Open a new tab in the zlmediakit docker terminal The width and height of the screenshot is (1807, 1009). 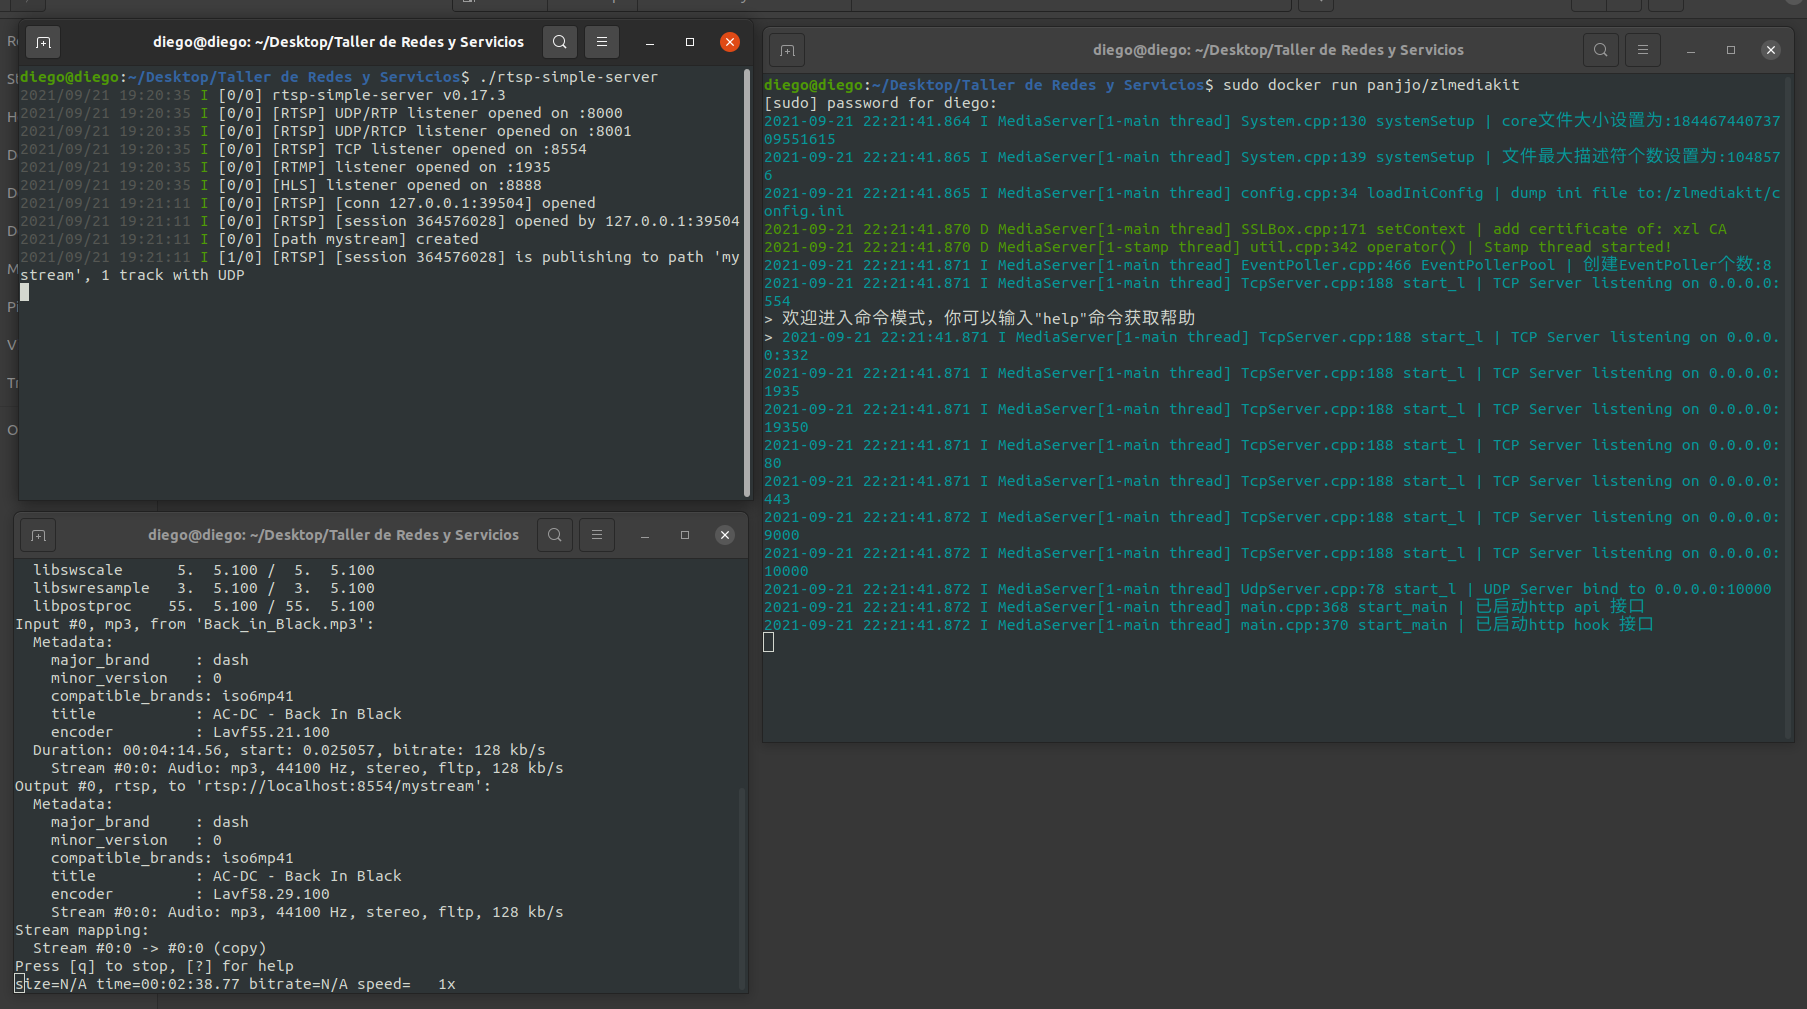[786, 49]
